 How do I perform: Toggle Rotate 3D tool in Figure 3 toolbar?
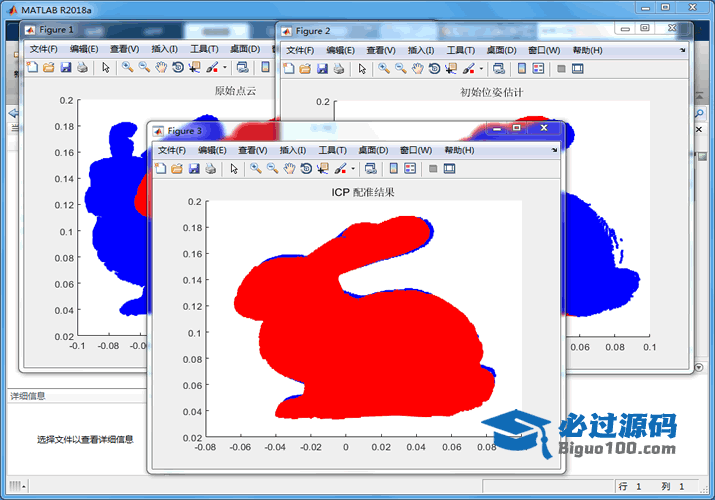[306, 169]
